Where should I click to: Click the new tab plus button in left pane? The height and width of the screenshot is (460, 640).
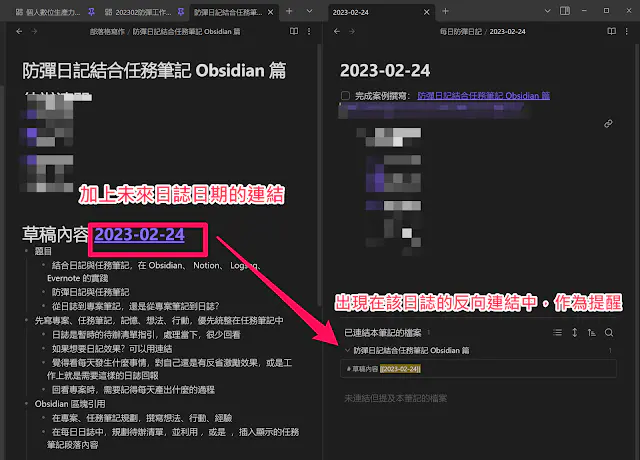click(289, 11)
